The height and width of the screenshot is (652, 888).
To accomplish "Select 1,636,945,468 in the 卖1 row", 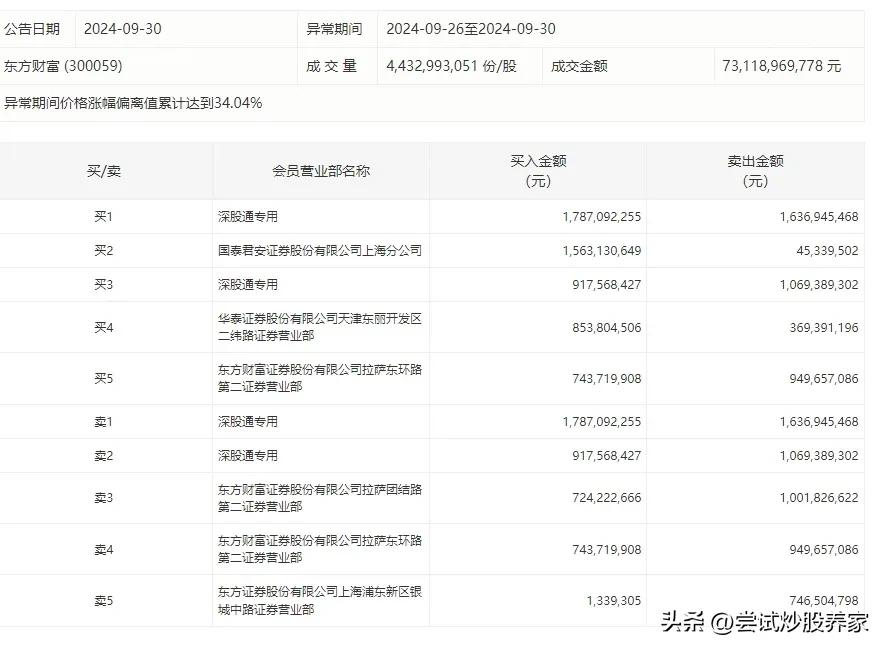I will click(819, 421).
